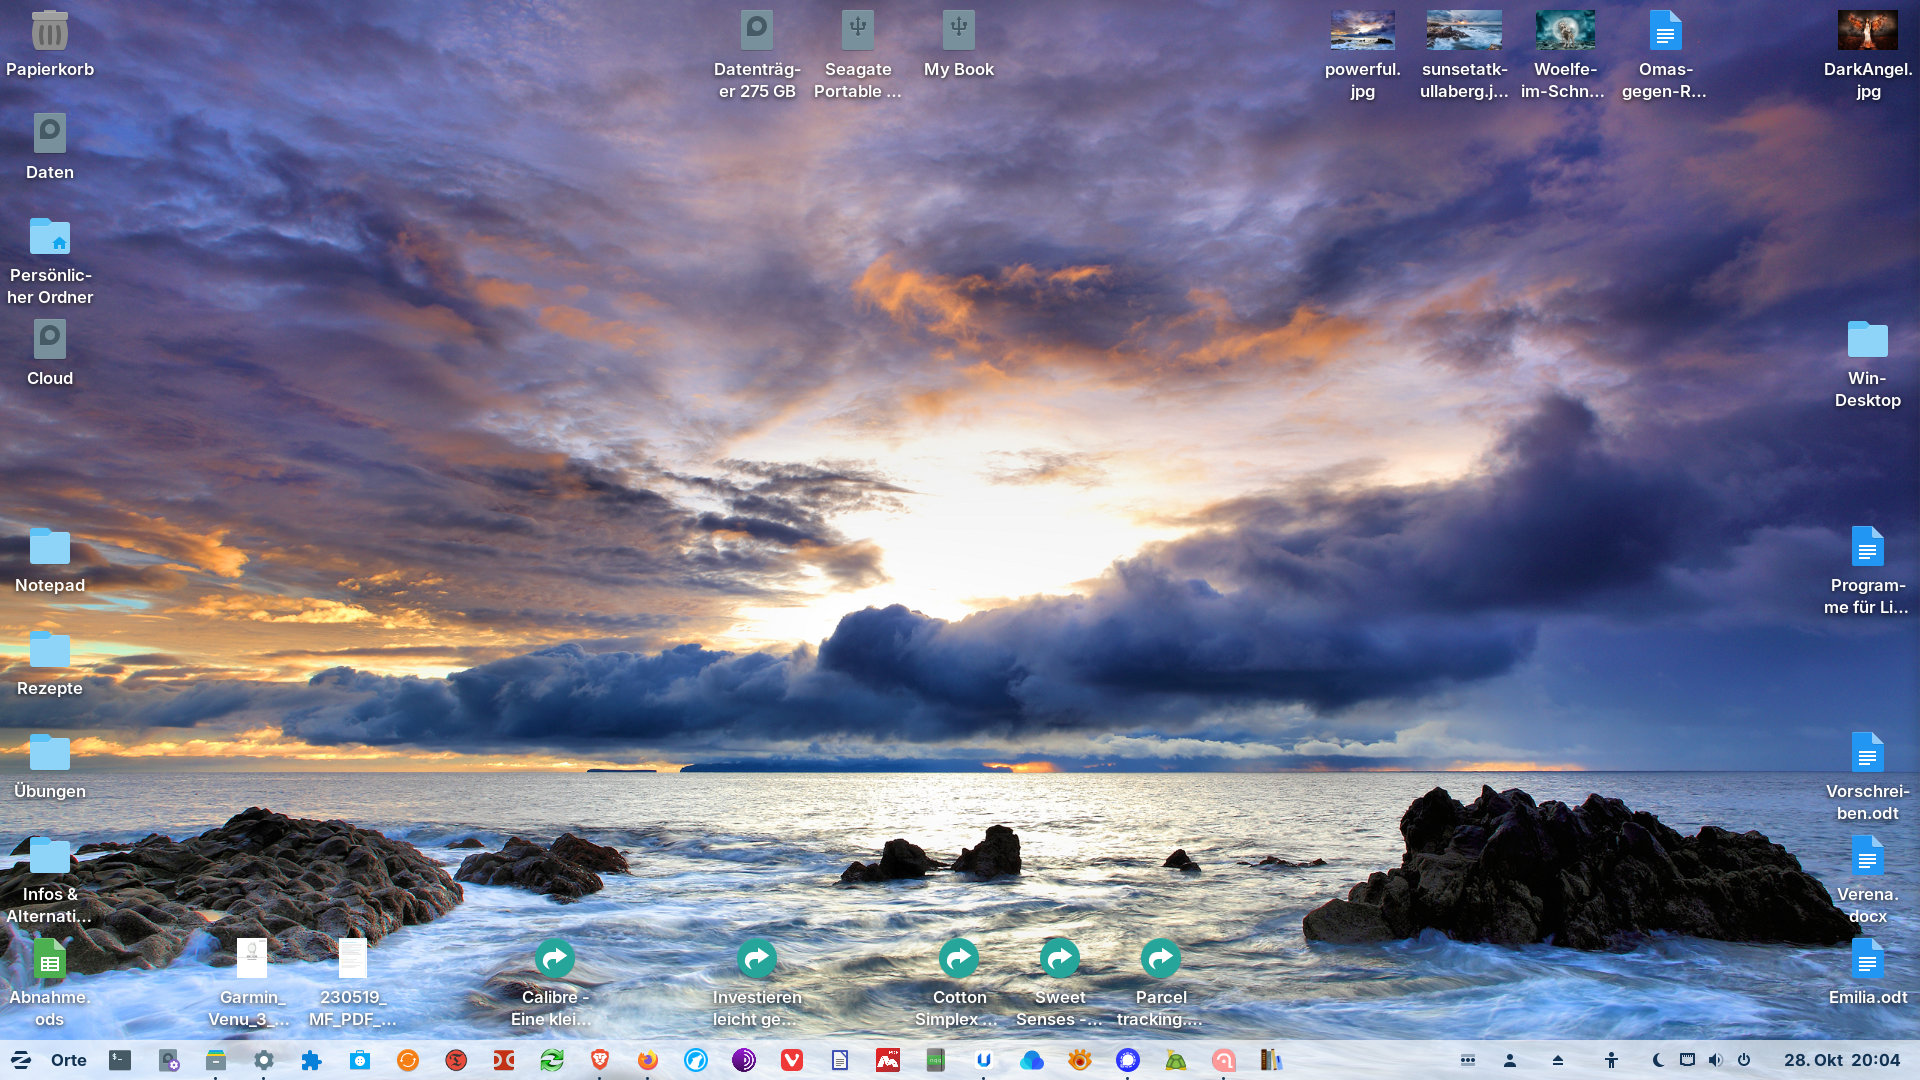Screen dimensions: 1920x1080
Task: Launch Firefox from the taskbar
Action: pyautogui.click(x=648, y=1060)
